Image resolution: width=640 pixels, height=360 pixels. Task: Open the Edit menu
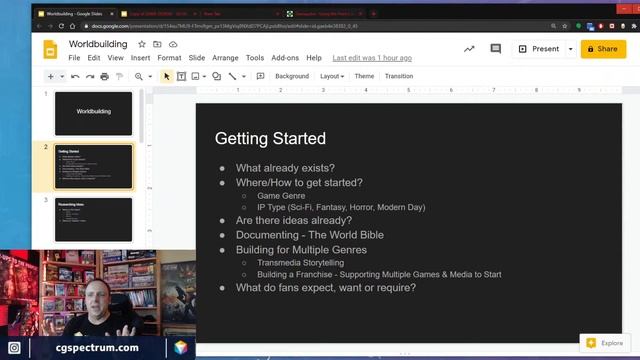(x=94, y=58)
